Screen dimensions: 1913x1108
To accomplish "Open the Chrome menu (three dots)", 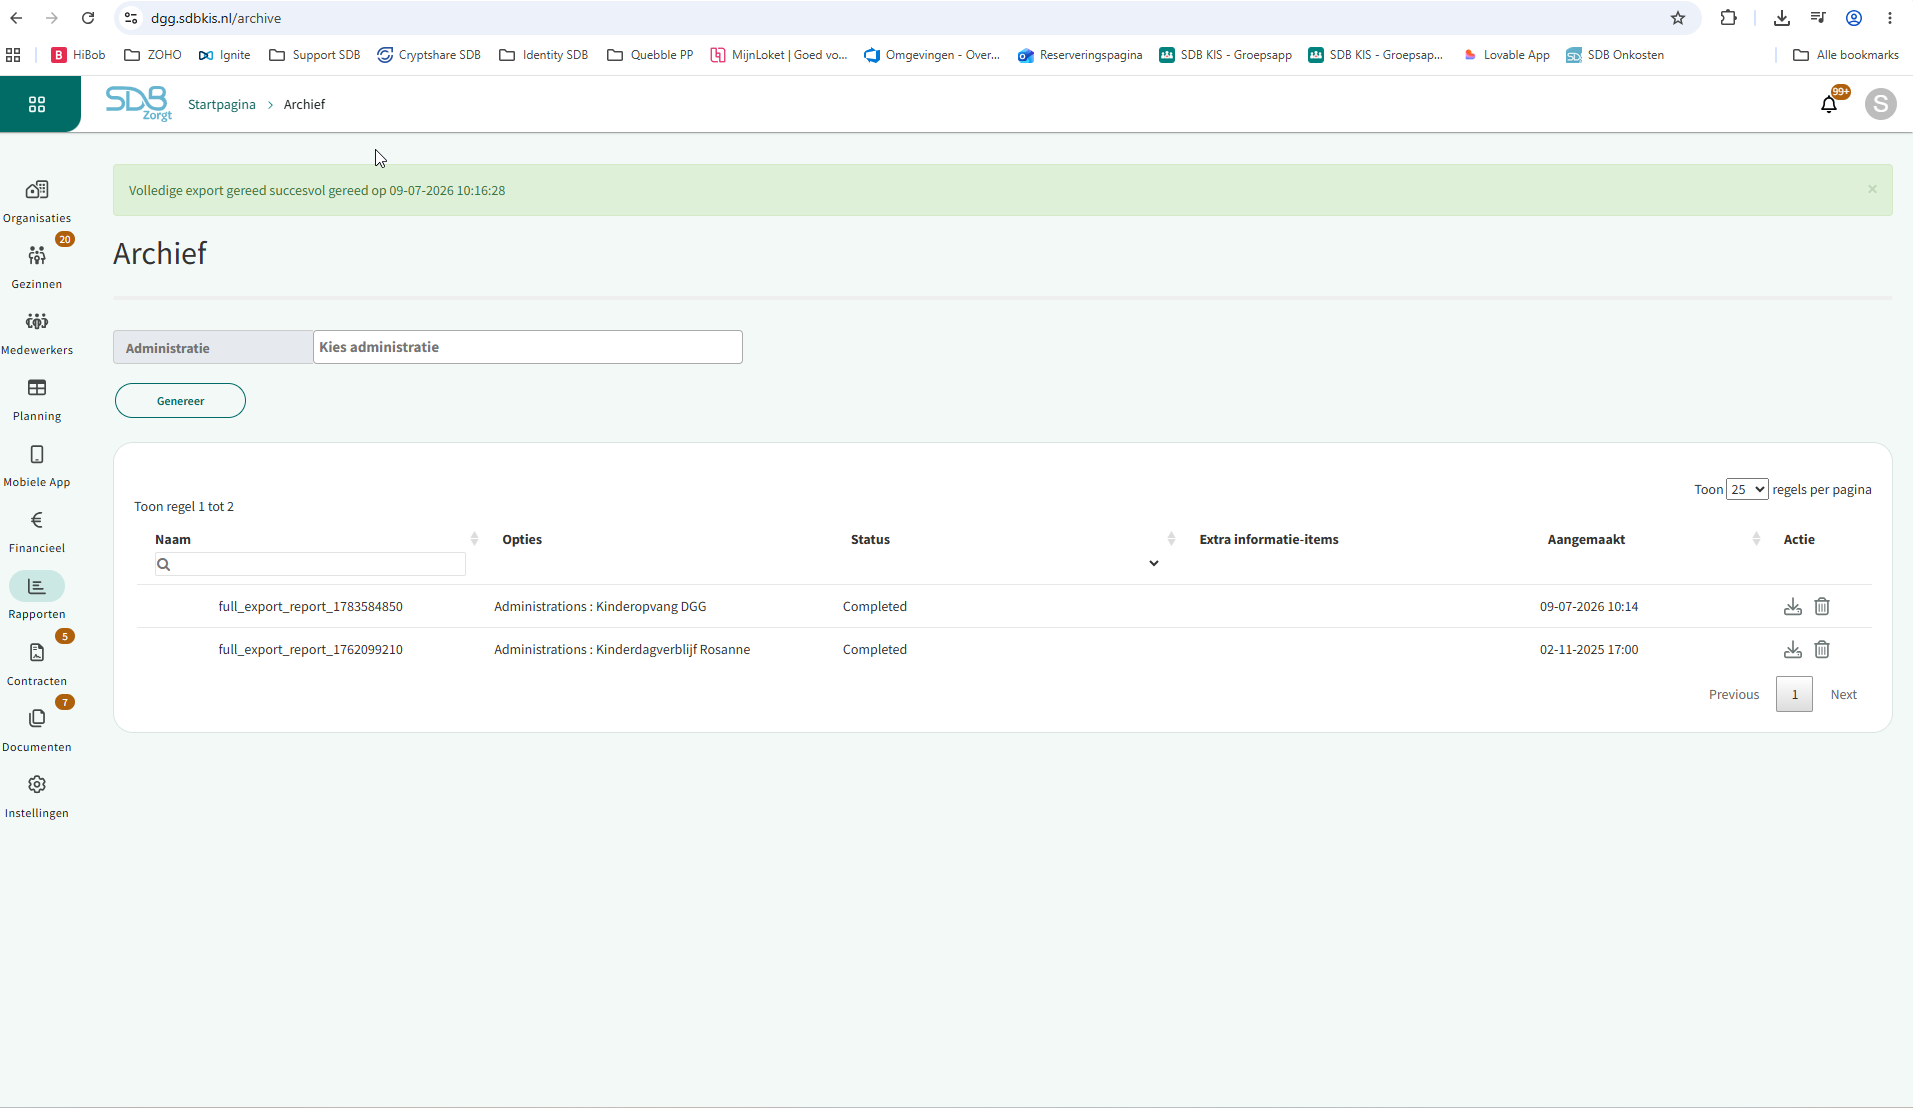I will (x=1890, y=18).
